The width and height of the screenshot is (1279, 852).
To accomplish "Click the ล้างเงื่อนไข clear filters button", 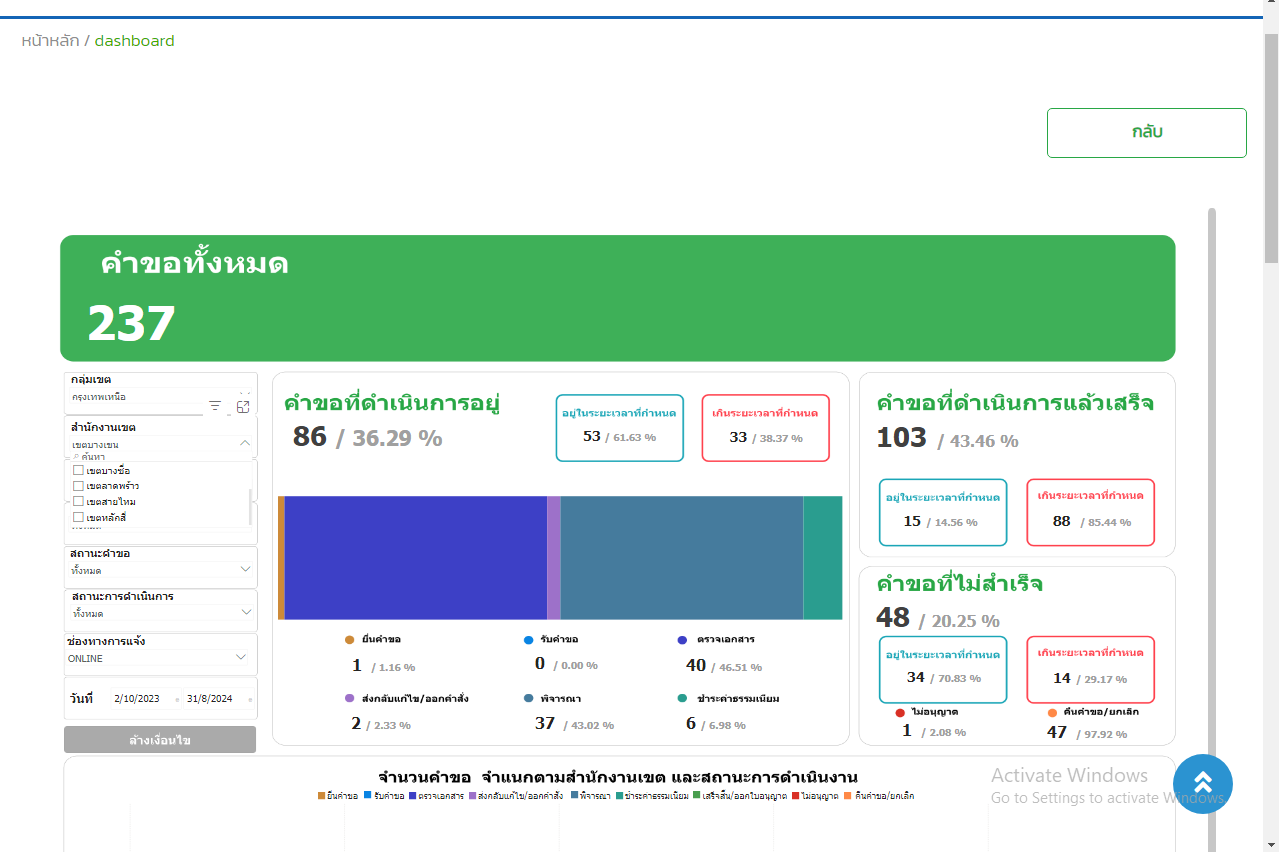I will coord(160,740).
